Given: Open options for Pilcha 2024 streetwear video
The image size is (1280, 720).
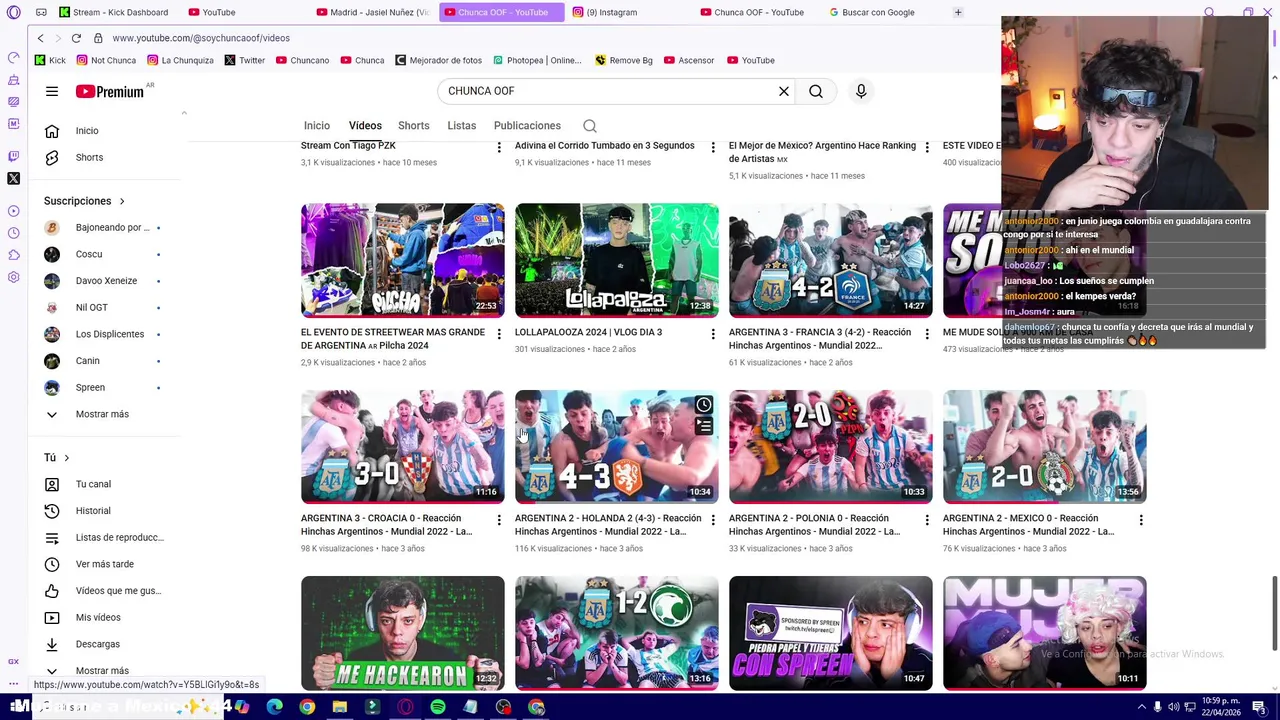Looking at the screenshot, I should pyautogui.click(x=499, y=334).
